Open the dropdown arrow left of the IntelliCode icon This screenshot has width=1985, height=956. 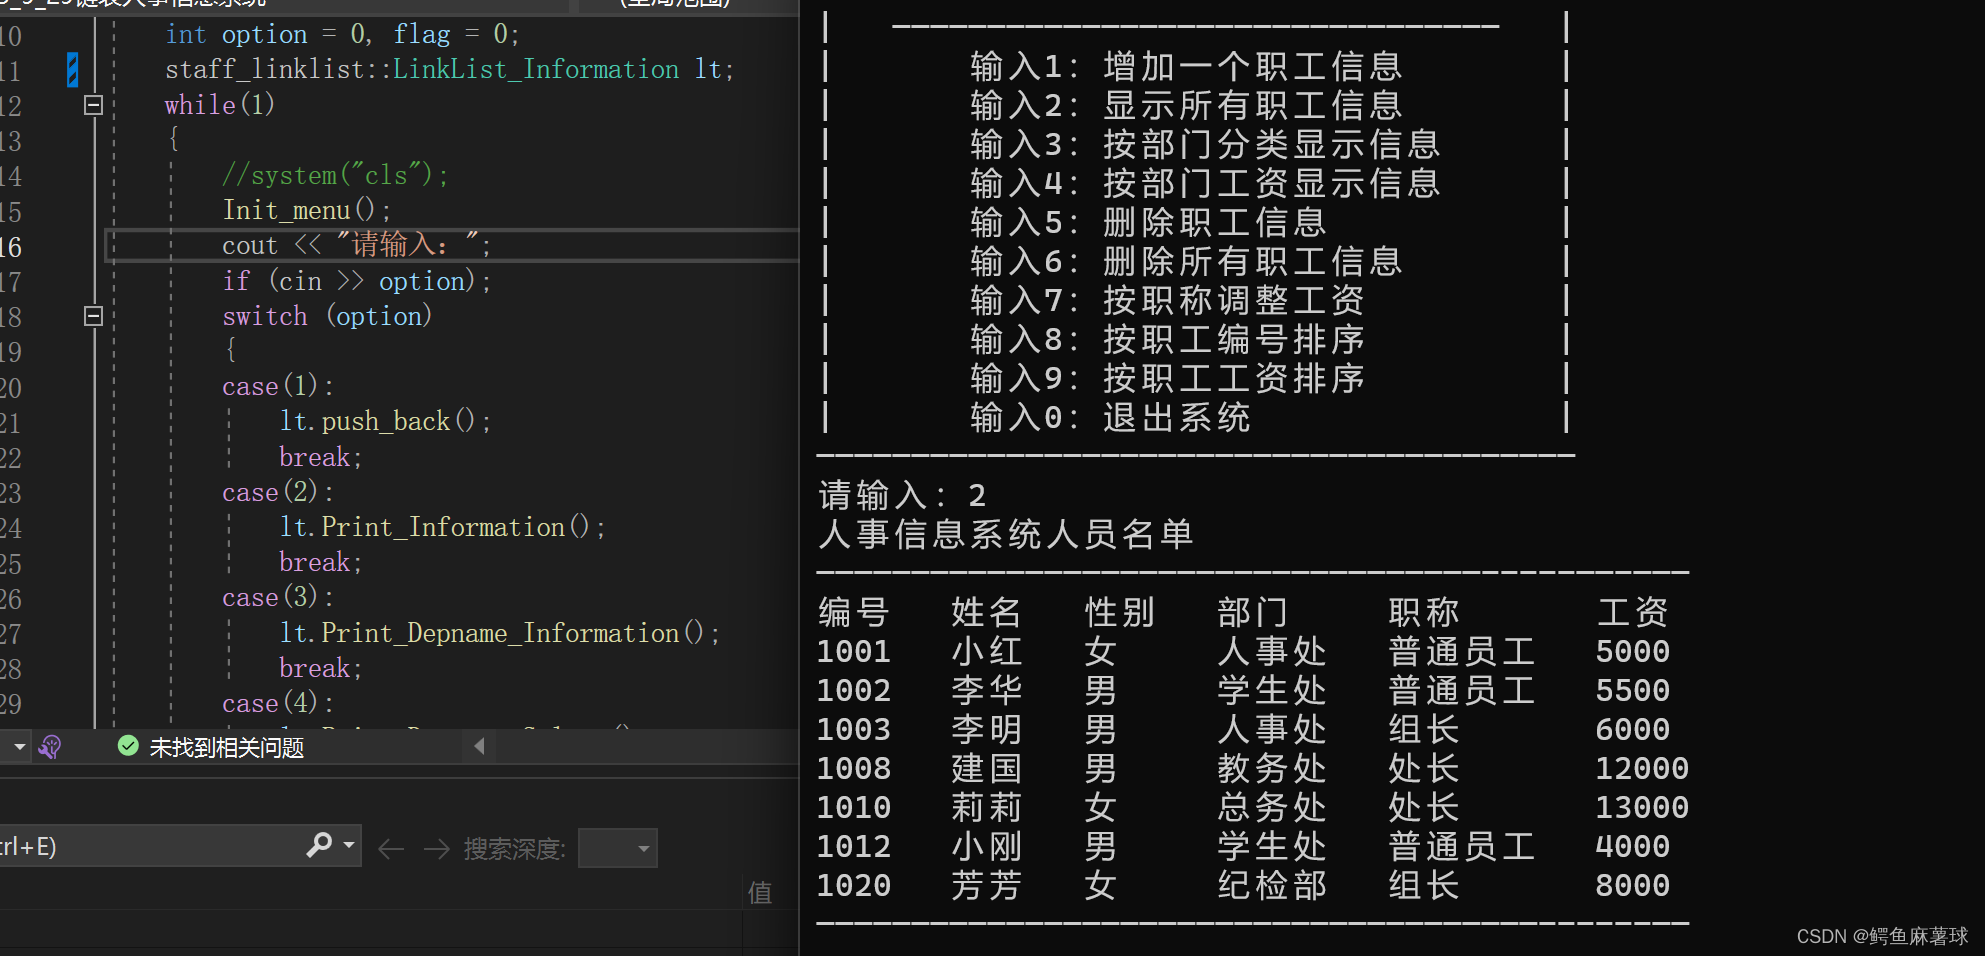19,747
